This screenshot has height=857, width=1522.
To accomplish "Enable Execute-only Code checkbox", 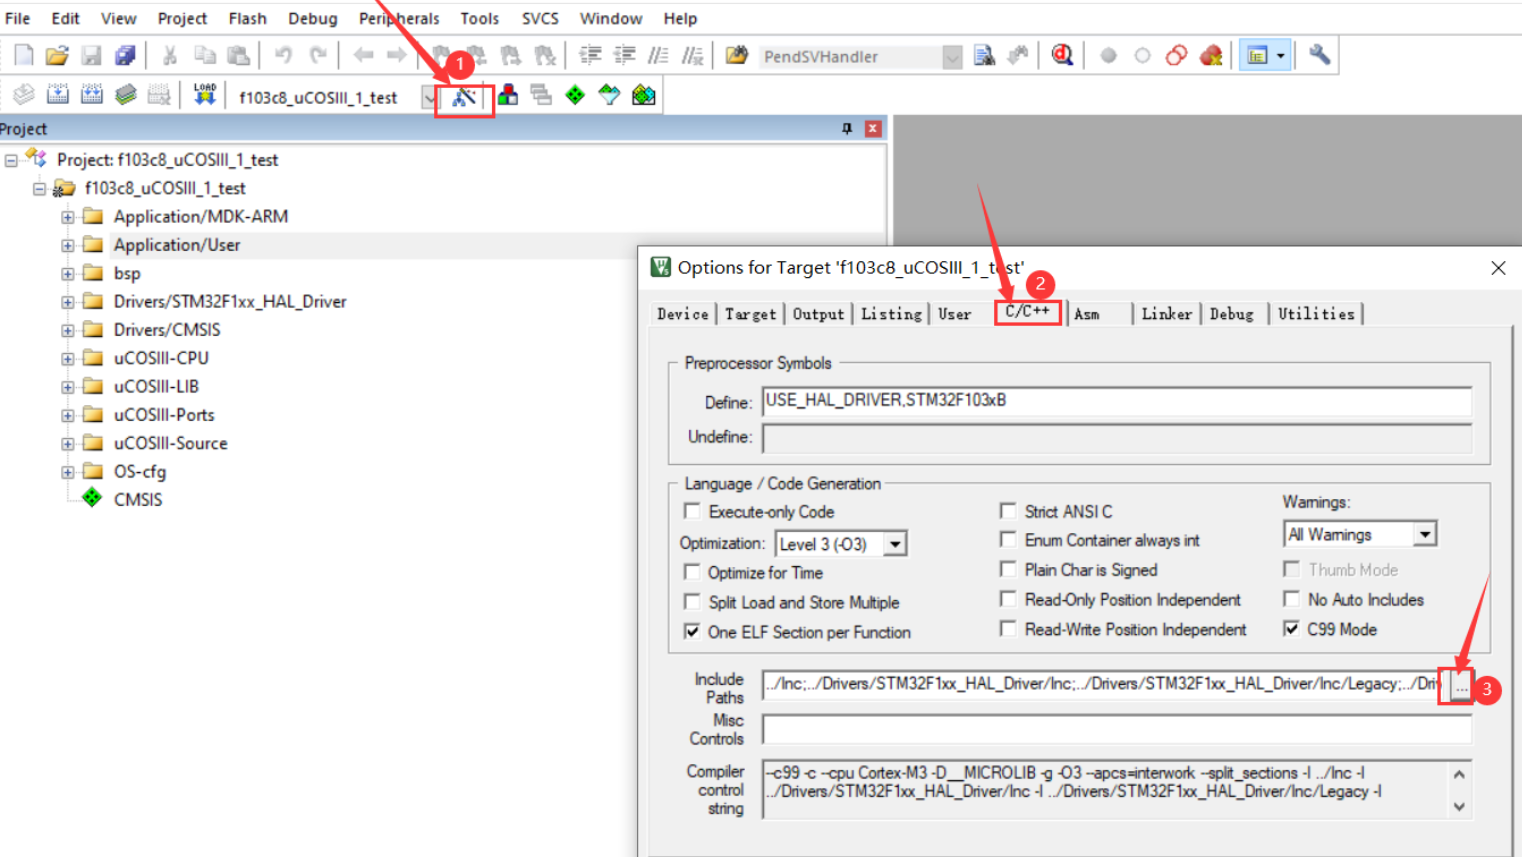I will tap(692, 511).
